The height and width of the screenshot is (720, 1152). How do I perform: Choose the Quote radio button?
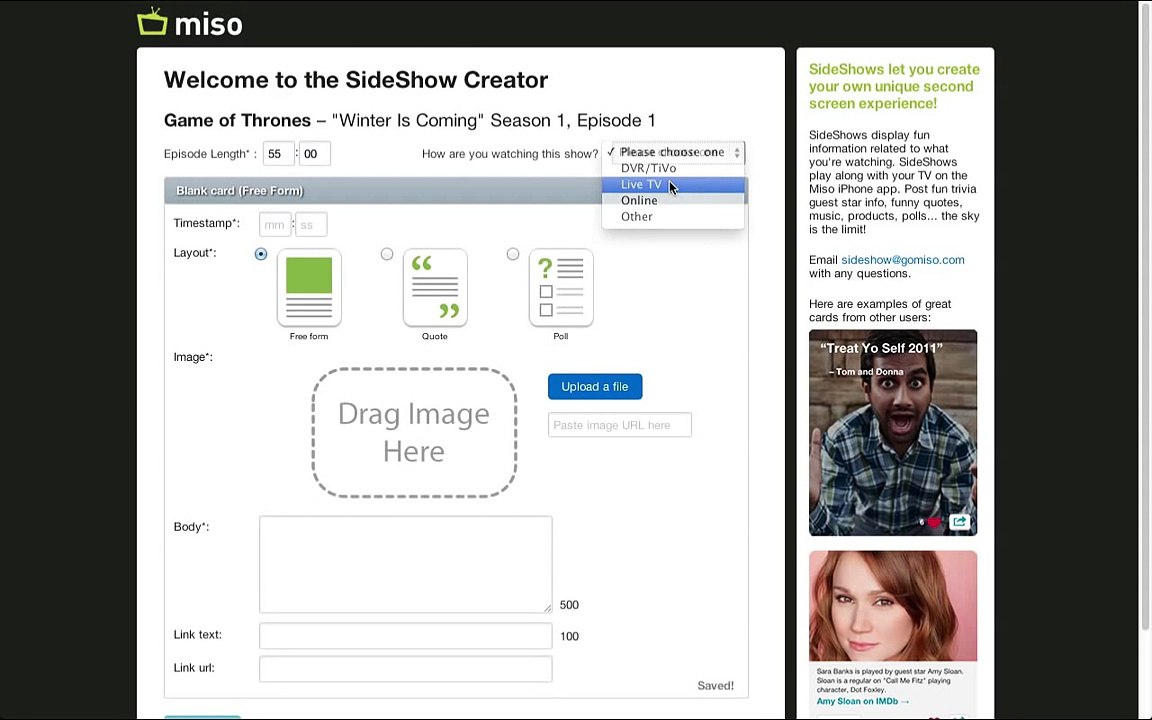387,254
